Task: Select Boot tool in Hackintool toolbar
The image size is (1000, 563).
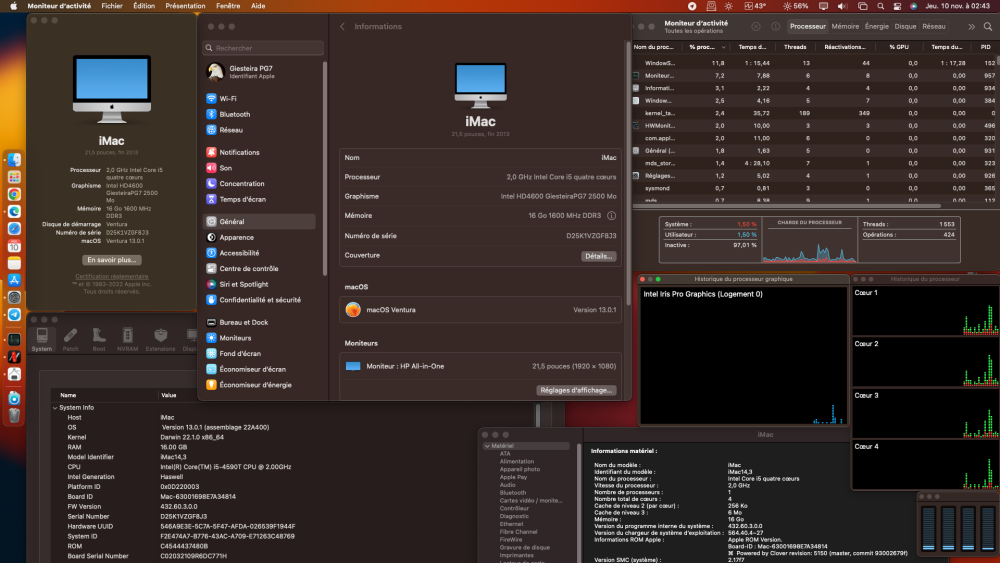Action: (99, 339)
